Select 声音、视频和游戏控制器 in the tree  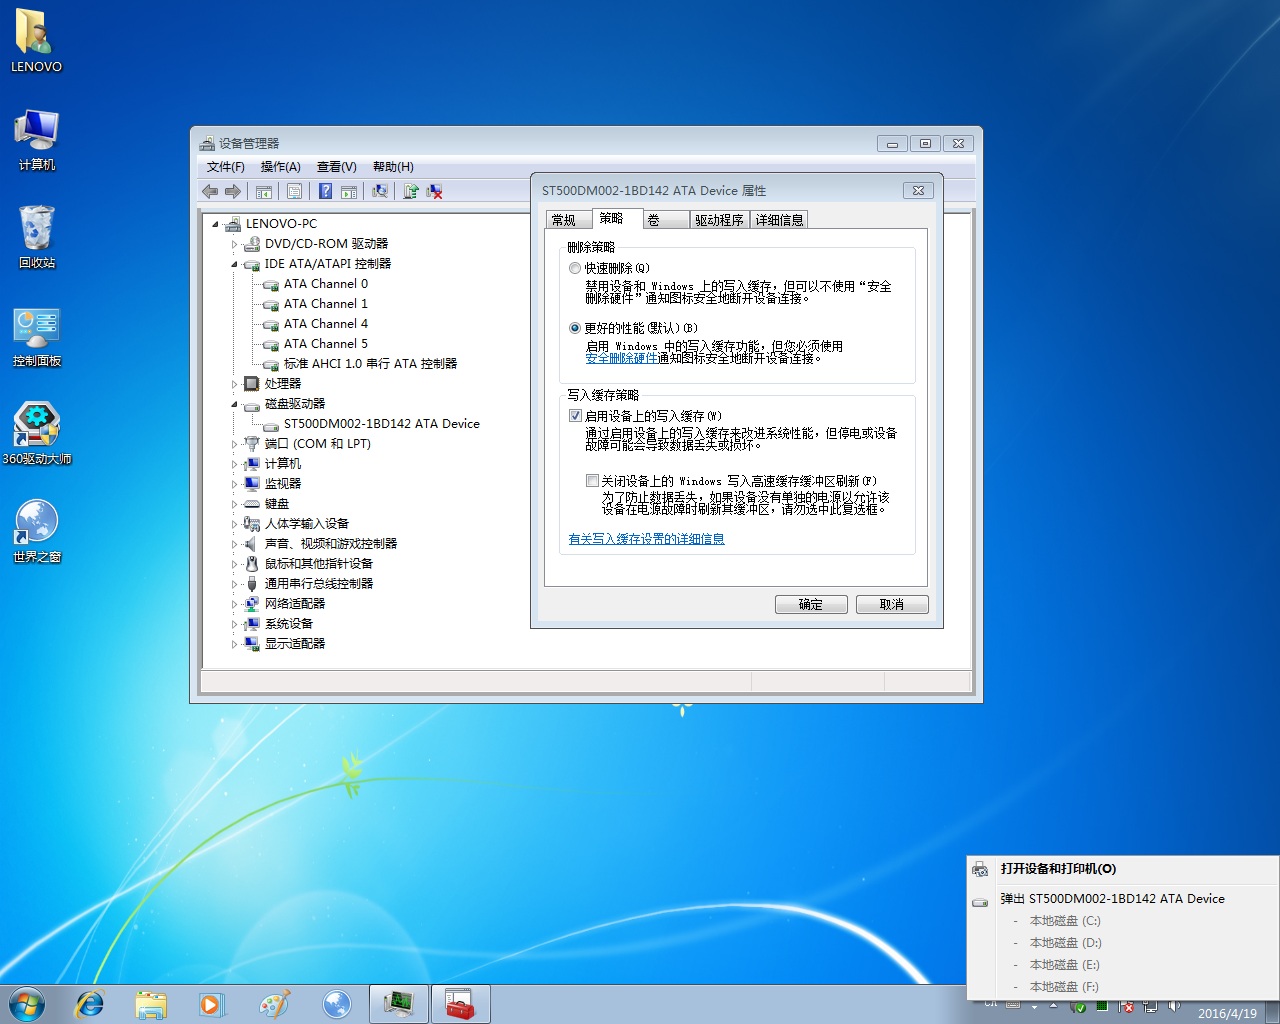(x=330, y=544)
